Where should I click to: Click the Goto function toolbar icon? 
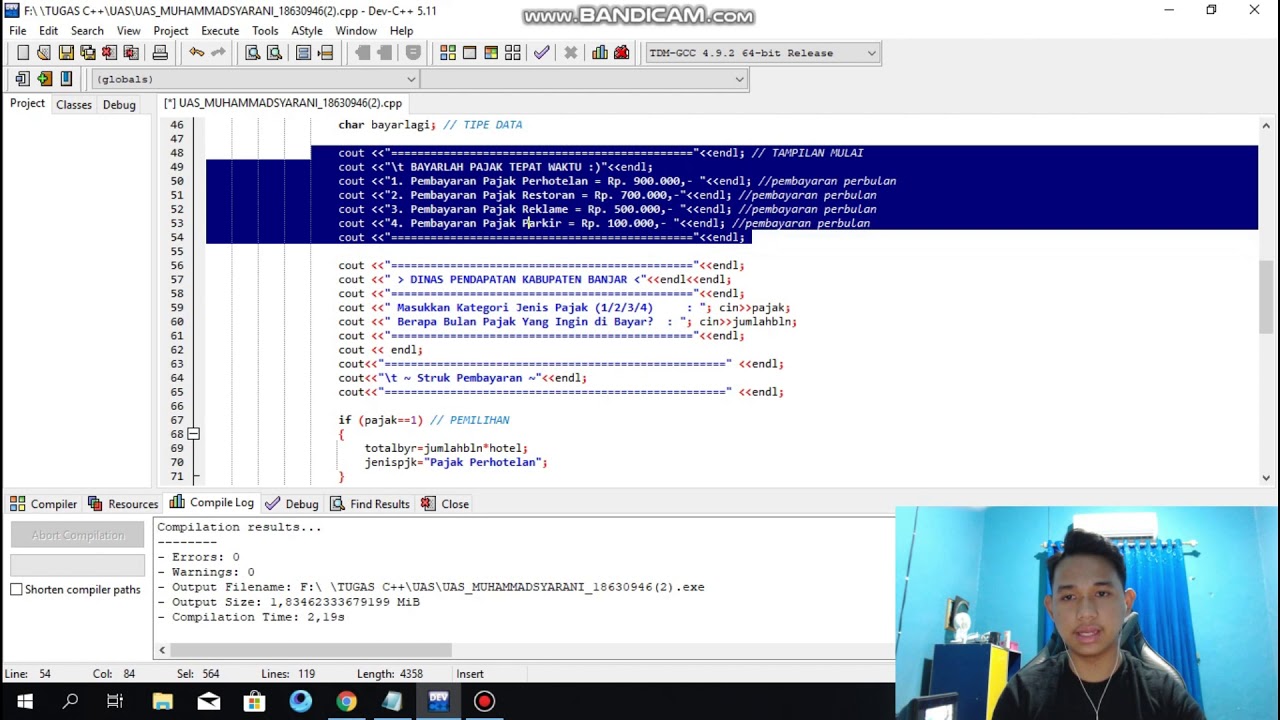pos(304,53)
